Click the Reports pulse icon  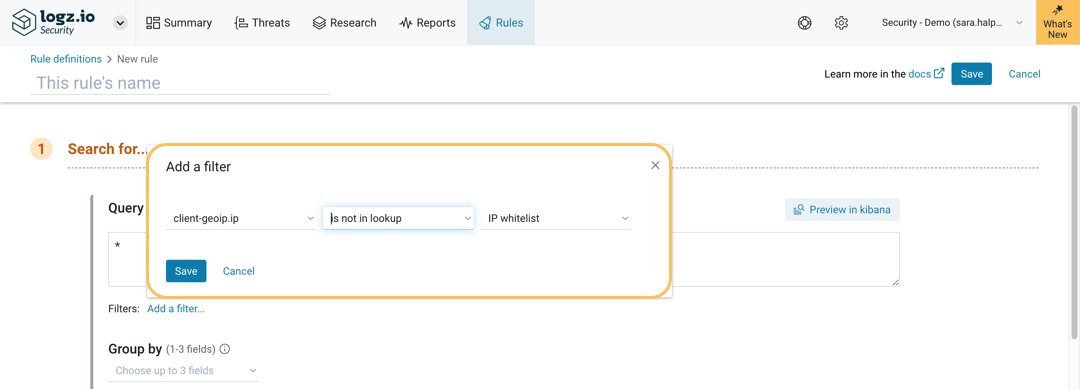[x=406, y=23]
